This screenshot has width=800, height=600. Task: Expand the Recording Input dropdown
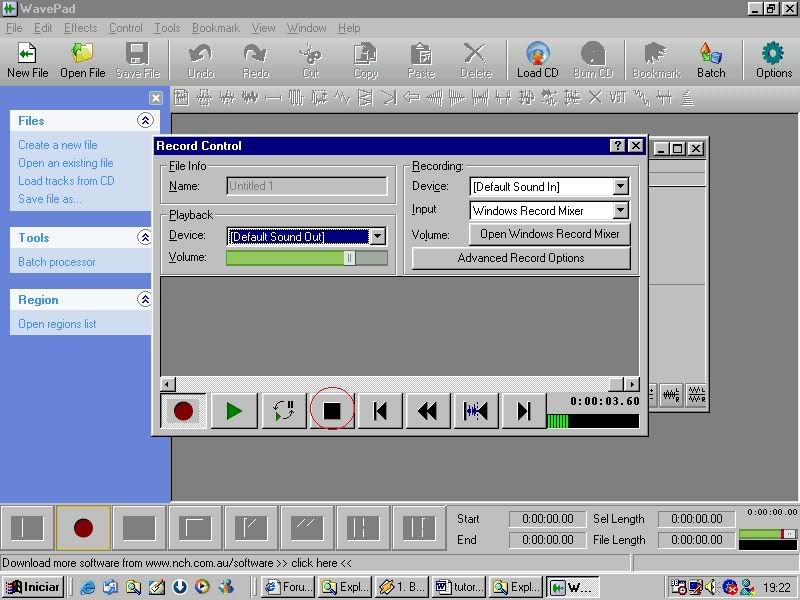pyautogui.click(x=620, y=211)
